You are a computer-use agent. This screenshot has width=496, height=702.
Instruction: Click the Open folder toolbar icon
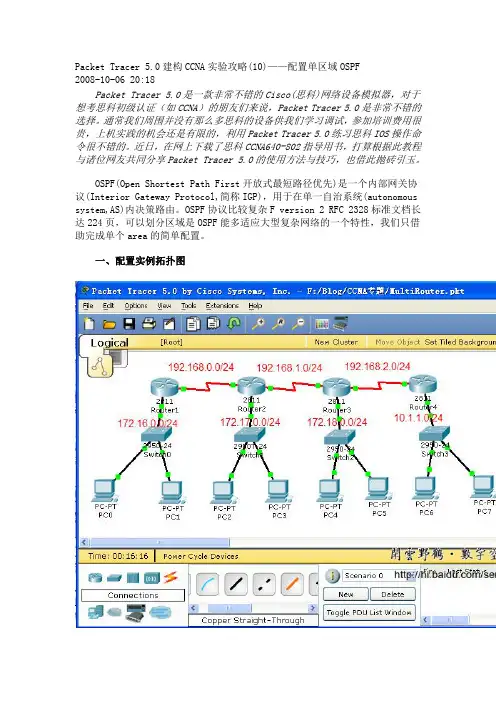(109, 324)
